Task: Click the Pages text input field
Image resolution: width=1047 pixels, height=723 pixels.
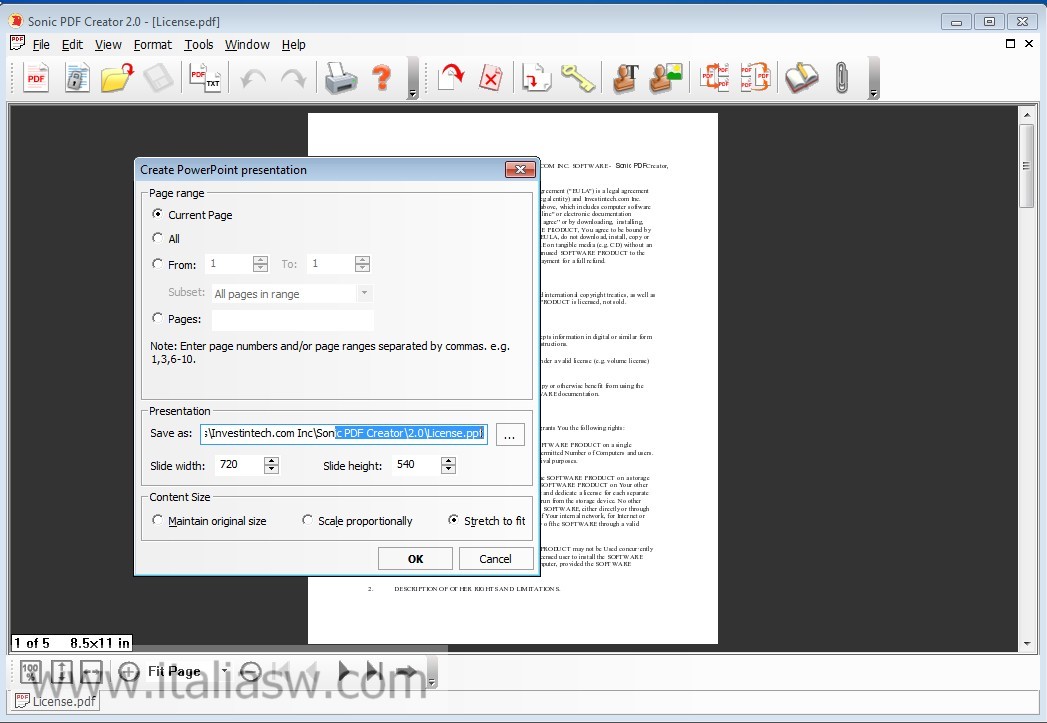Action: pos(292,320)
